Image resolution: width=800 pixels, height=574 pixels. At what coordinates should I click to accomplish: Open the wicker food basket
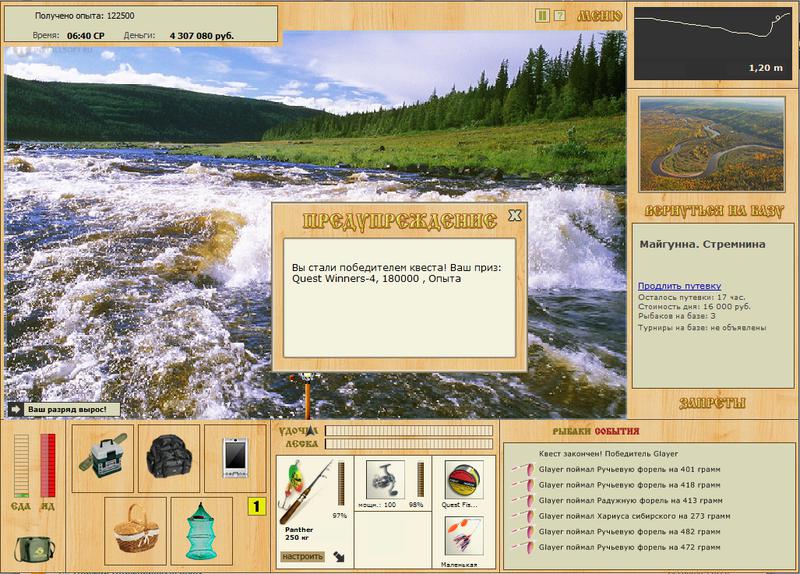[136, 530]
